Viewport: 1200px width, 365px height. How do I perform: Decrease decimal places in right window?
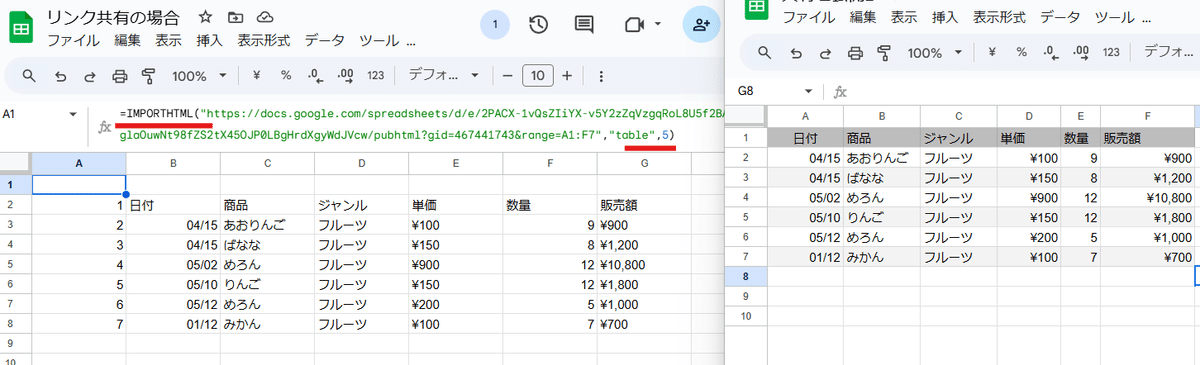click(x=1050, y=53)
